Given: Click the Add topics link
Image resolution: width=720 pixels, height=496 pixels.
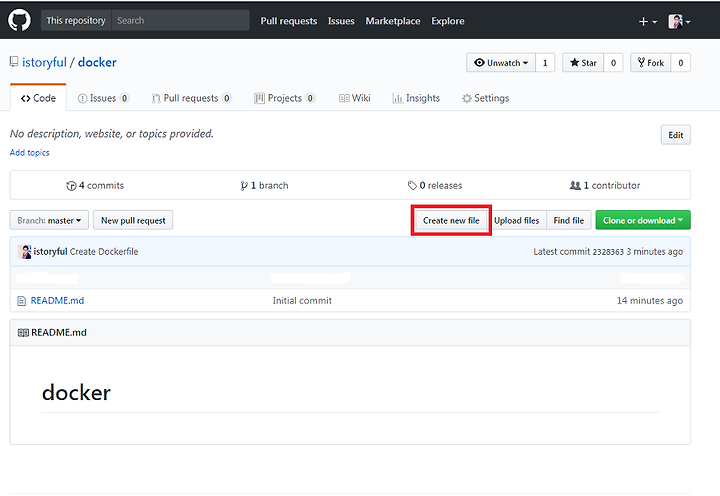Looking at the screenshot, I should [x=29, y=152].
